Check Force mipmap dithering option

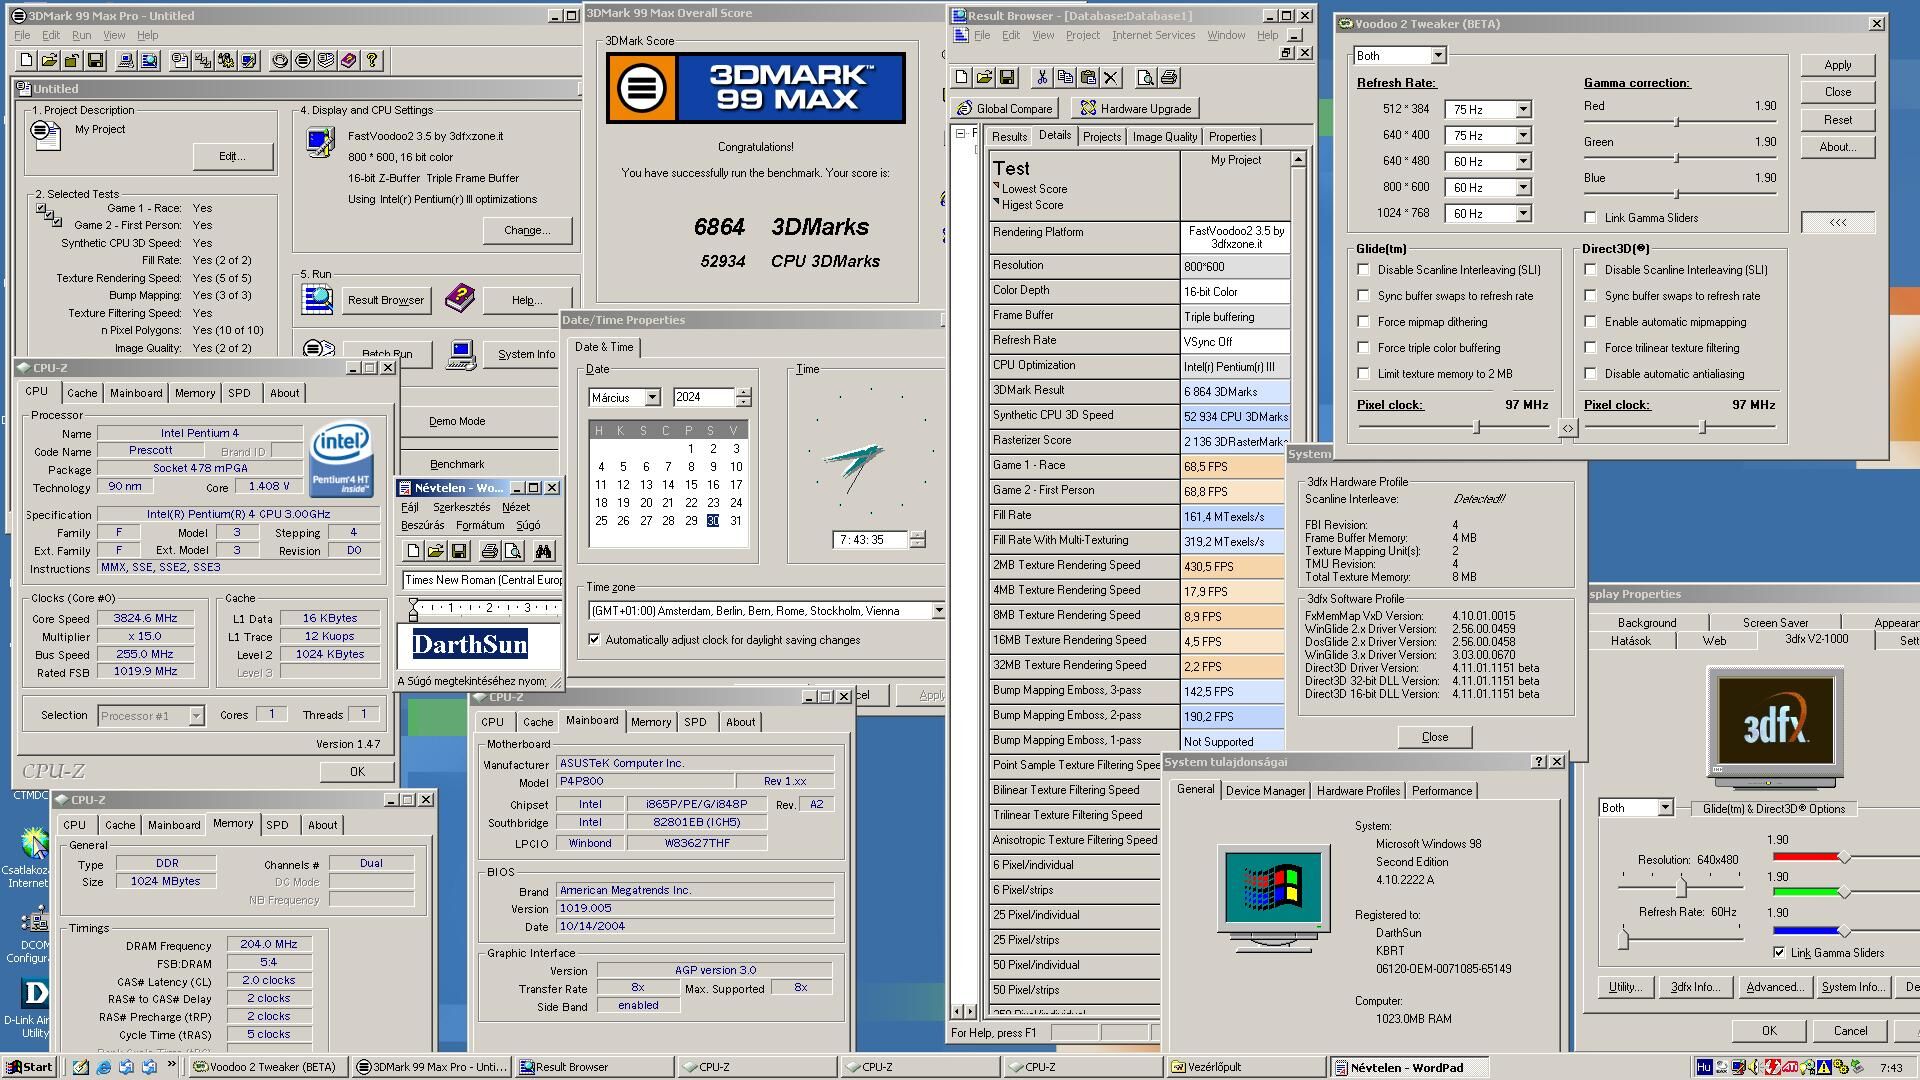[1363, 322]
